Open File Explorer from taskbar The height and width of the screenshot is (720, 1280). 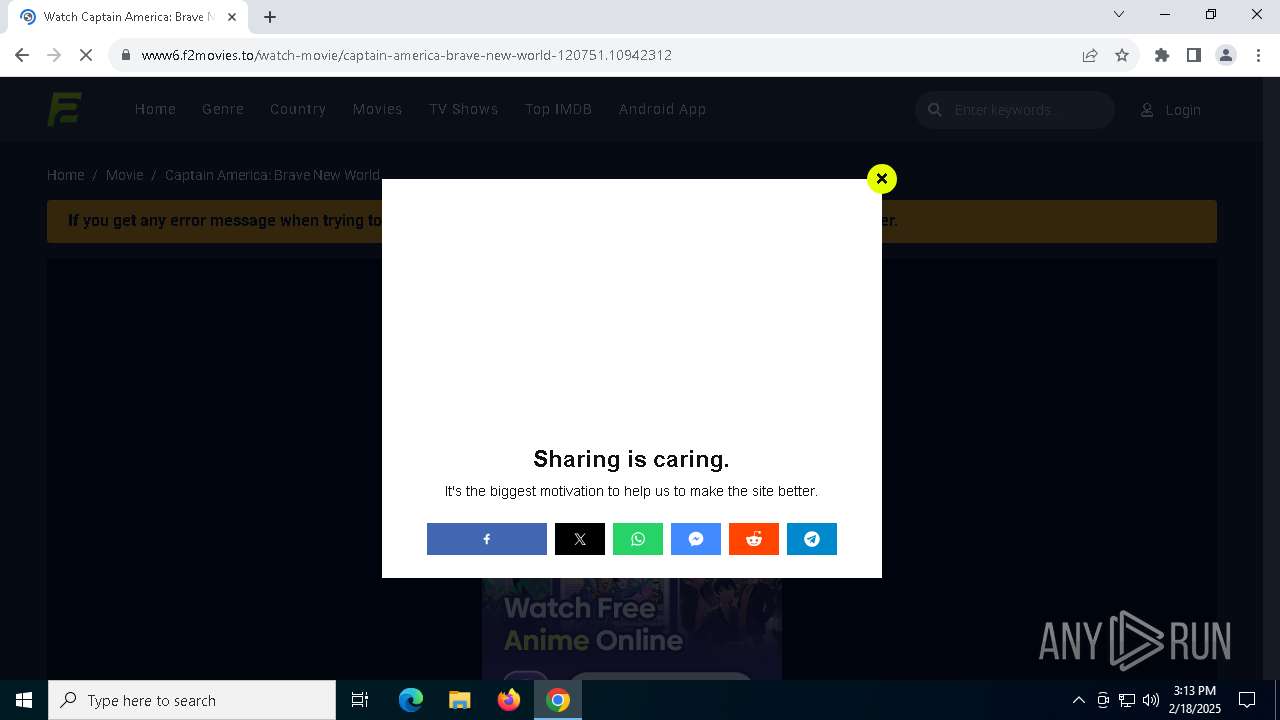(460, 700)
